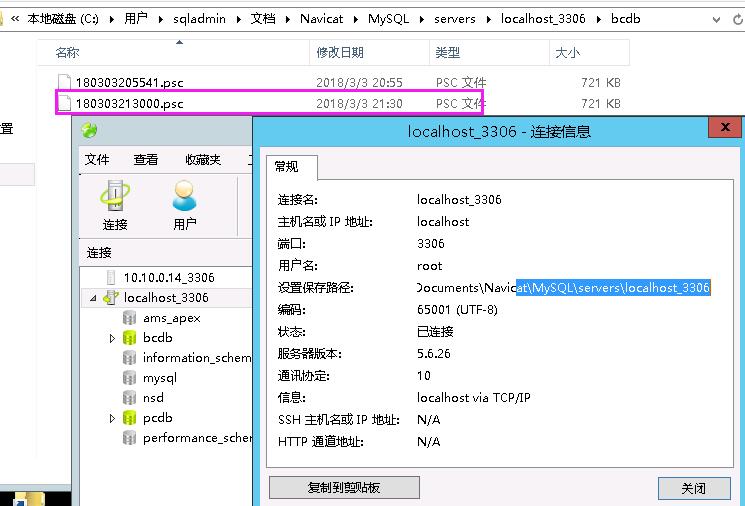Screen dimensions: 745x506
Task: Select the 10.10.0.14_3306 connection icon
Action: pyautogui.click(x=111, y=277)
